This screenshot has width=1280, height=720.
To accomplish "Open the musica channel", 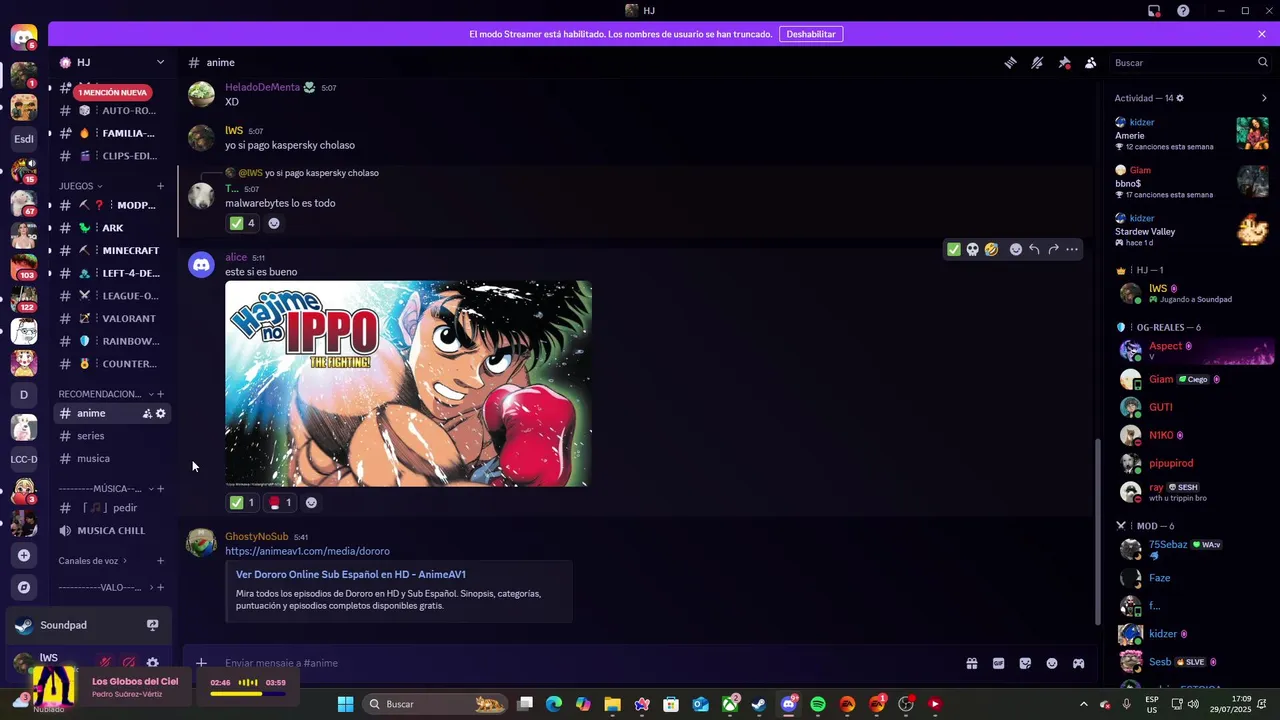I will tap(111, 458).
